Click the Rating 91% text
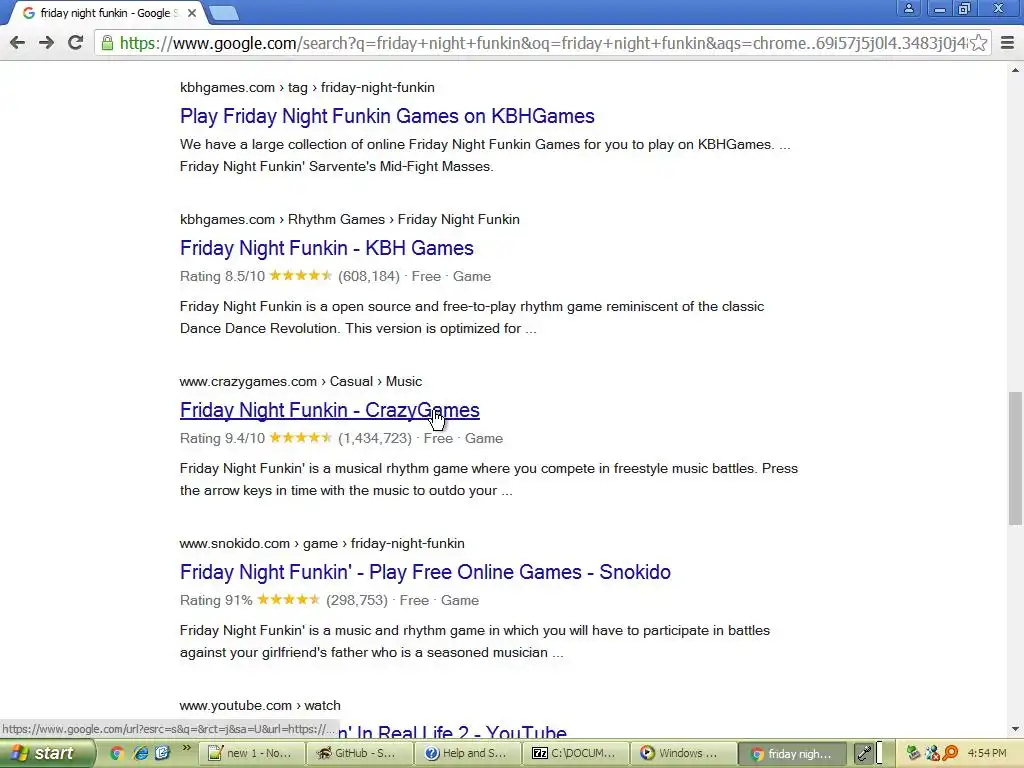Image resolution: width=1024 pixels, height=768 pixels. [216, 600]
